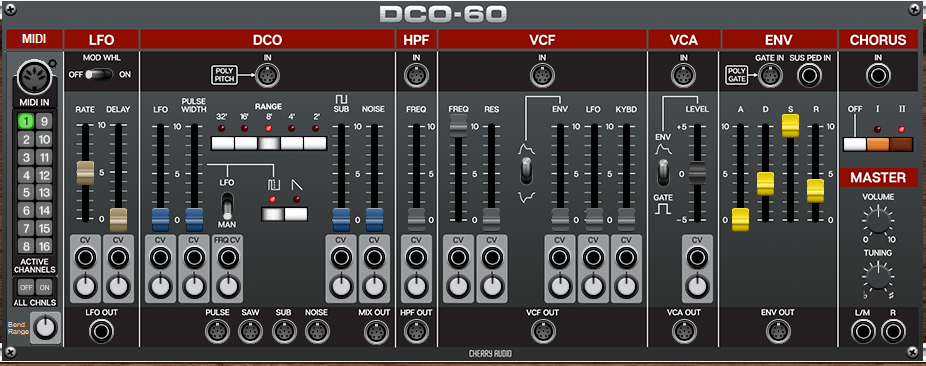This screenshot has width=926, height=366.
Task: Click the ALL CHNLS OFF button
Action: coord(25,287)
